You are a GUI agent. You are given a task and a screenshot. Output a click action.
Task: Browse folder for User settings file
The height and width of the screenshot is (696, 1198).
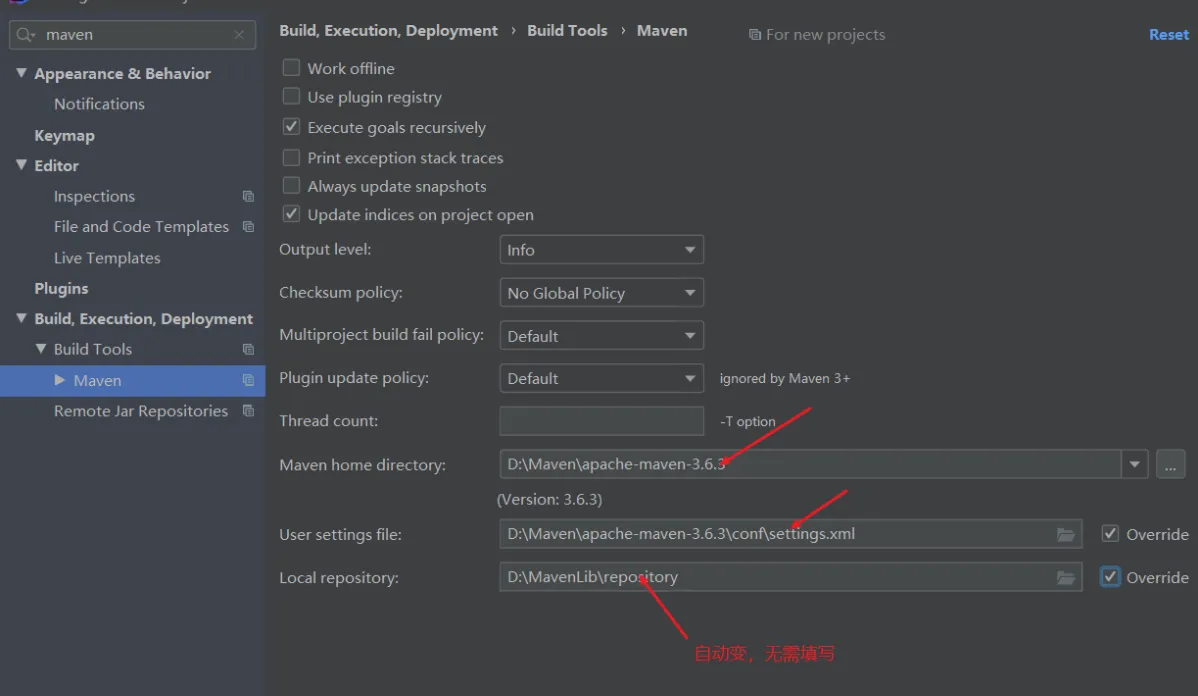coord(1066,534)
